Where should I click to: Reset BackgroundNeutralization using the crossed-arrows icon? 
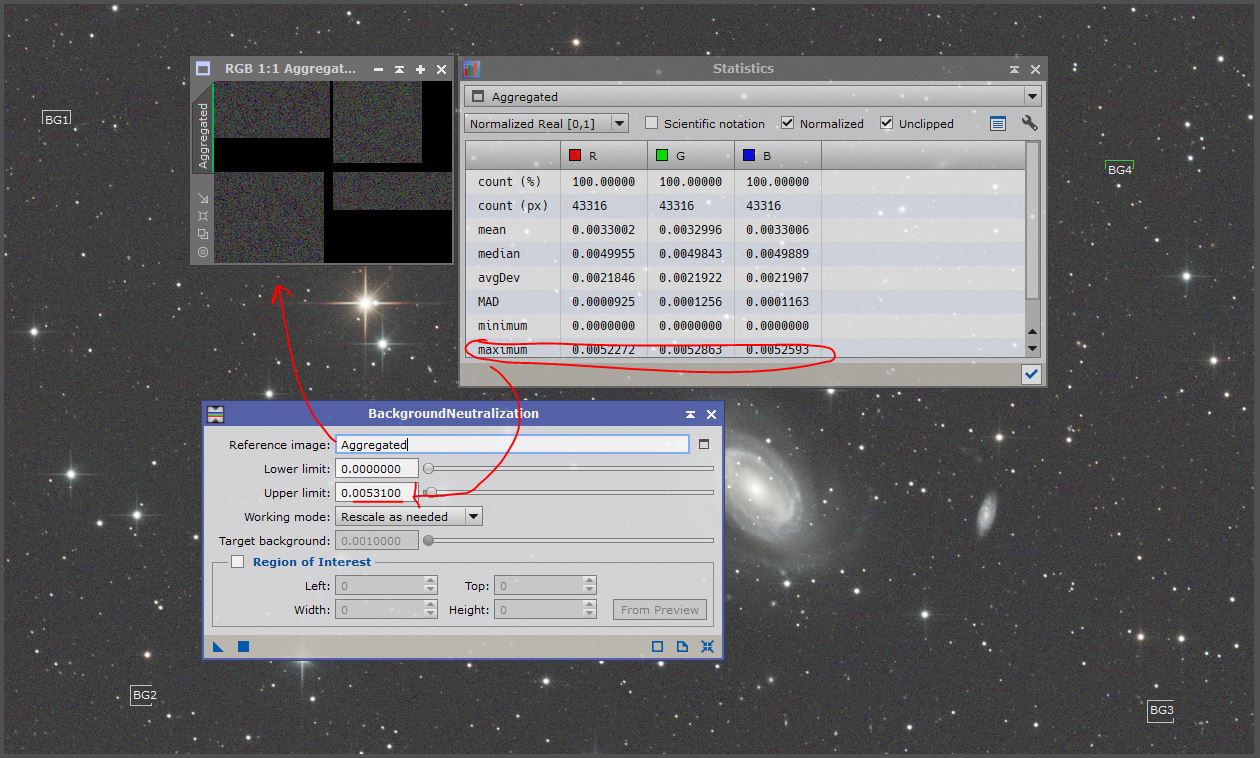[x=707, y=647]
